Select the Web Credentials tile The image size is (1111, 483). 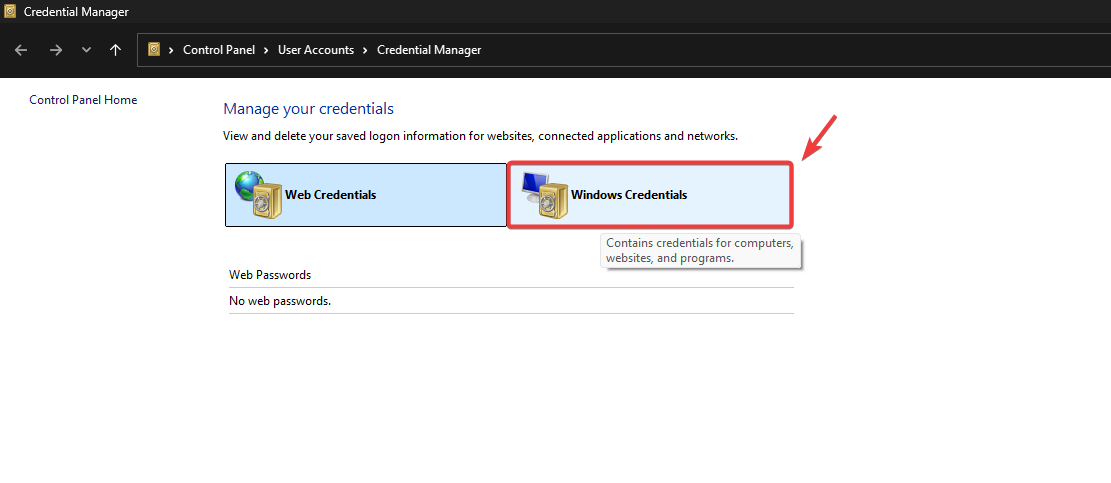click(x=366, y=195)
